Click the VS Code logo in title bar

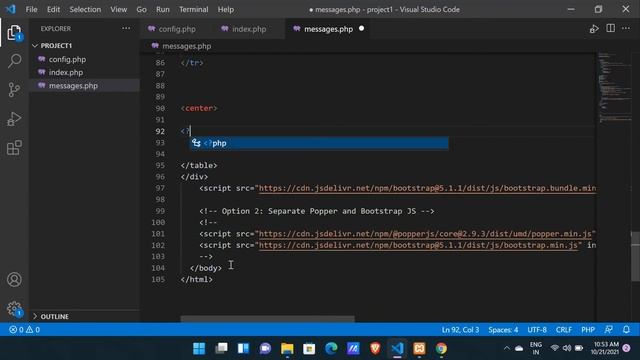[x=11, y=9]
